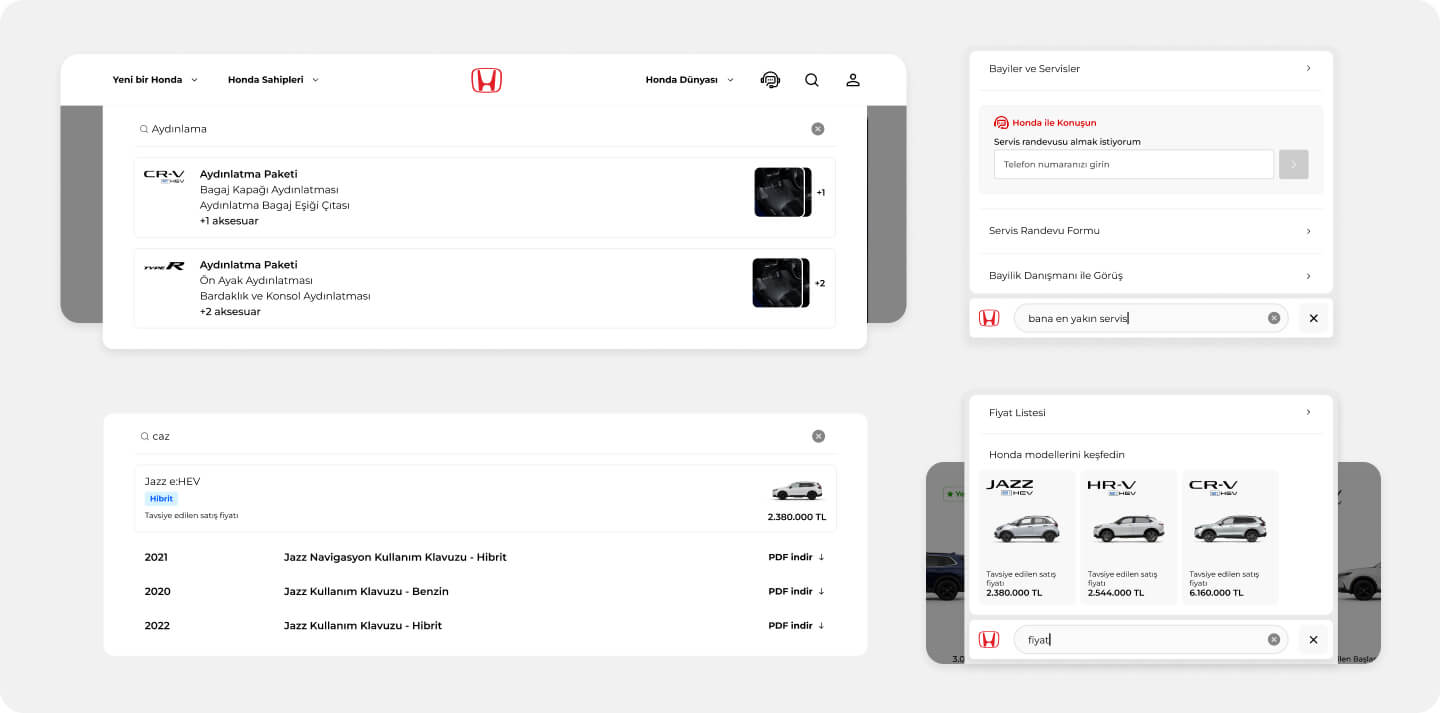
Task: Click the search magnifier inside the Aydınlama field
Action: 146,129
